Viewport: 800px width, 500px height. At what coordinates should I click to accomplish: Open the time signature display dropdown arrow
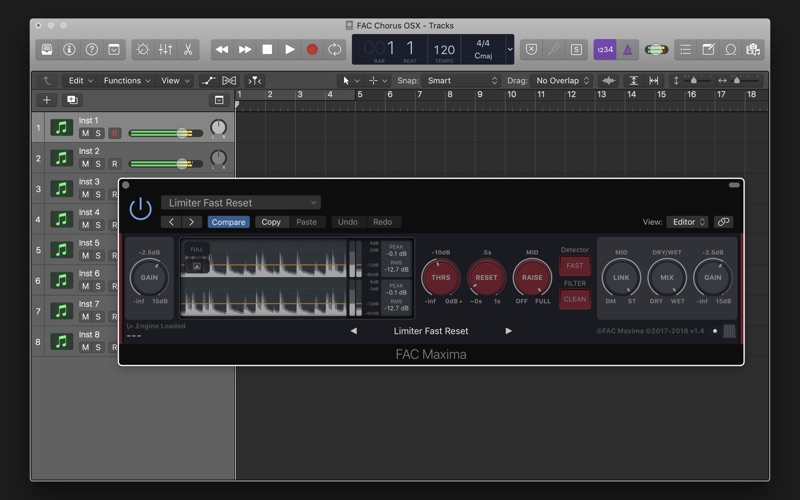coord(510,49)
